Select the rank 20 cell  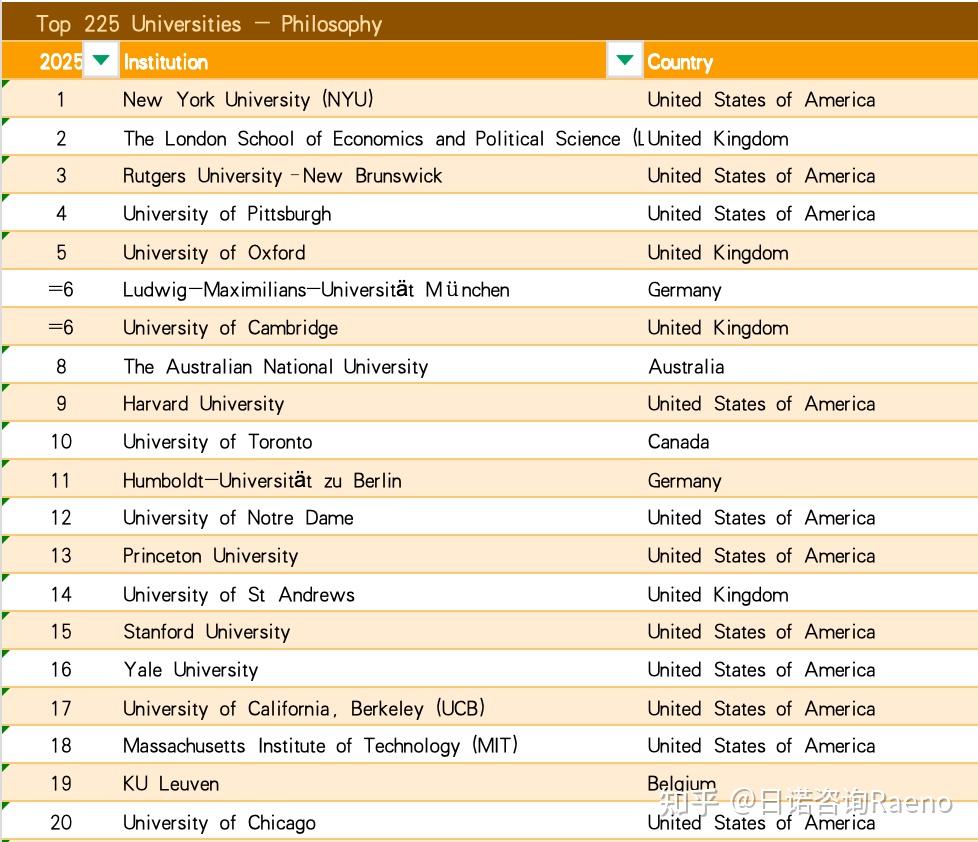click(x=61, y=822)
